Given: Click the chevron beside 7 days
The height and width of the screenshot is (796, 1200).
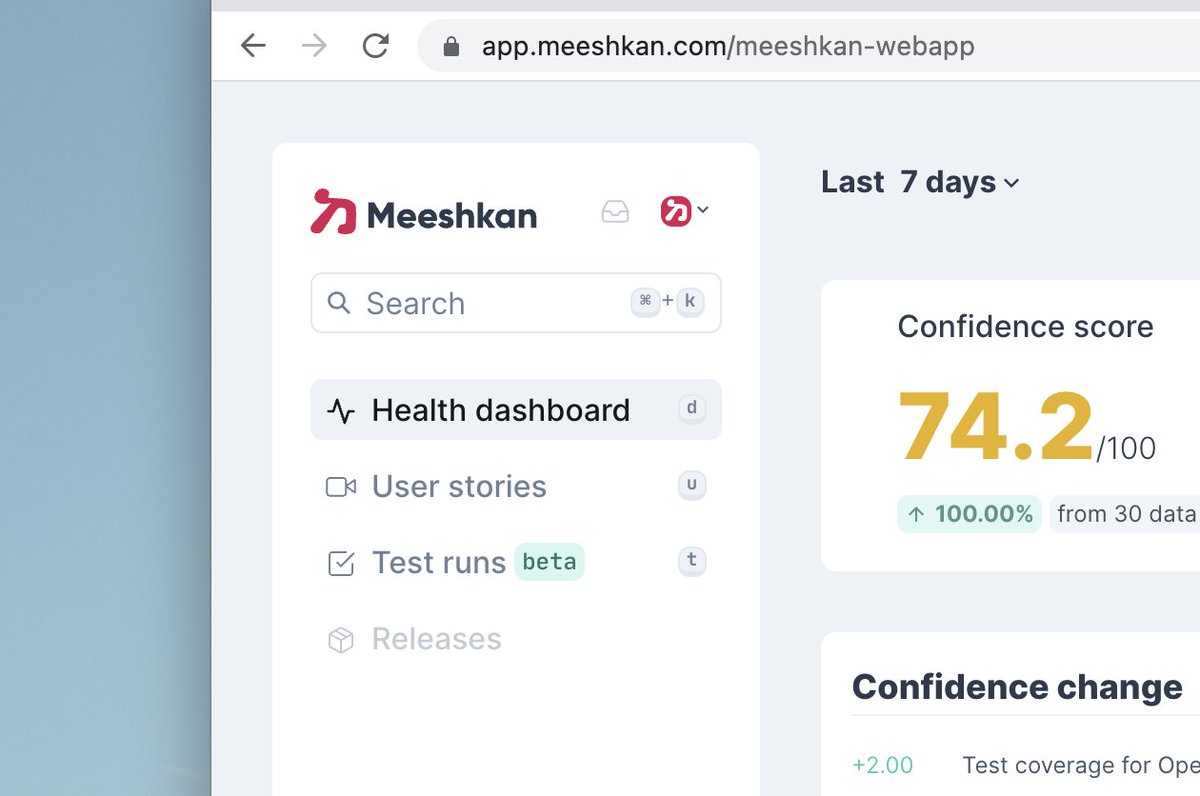Looking at the screenshot, I should click(x=1011, y=184).
